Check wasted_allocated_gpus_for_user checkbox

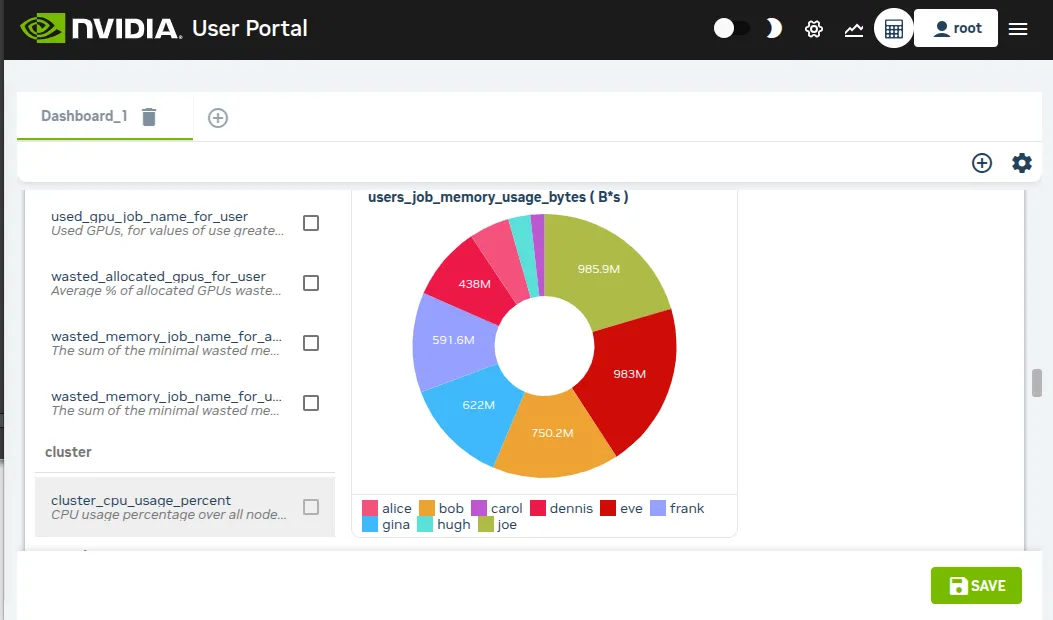tap(311, 283)
